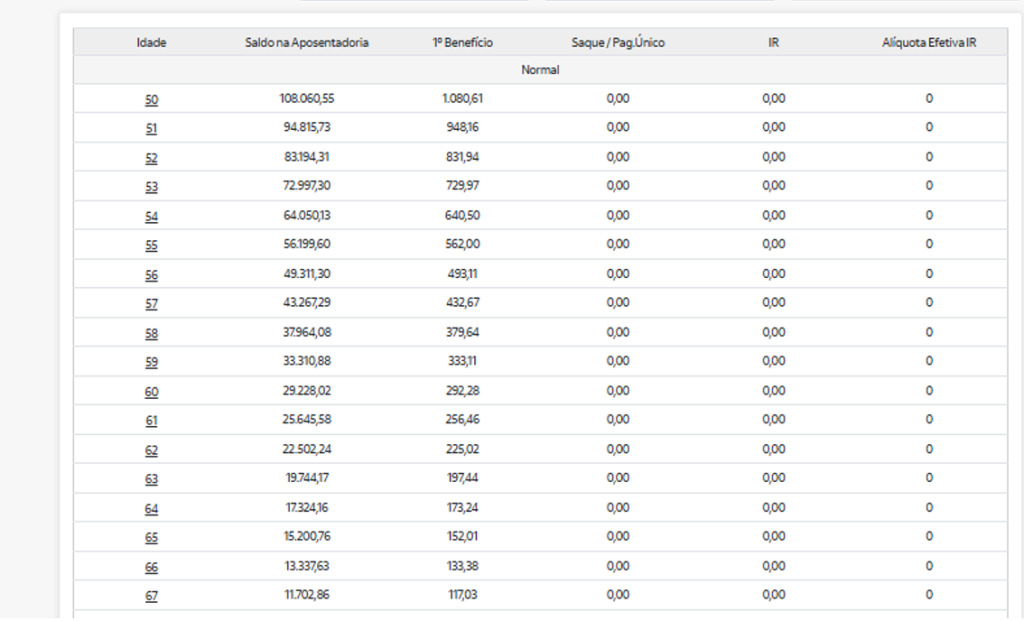Select the 108.060,55 balance cell

coord(307,99)
